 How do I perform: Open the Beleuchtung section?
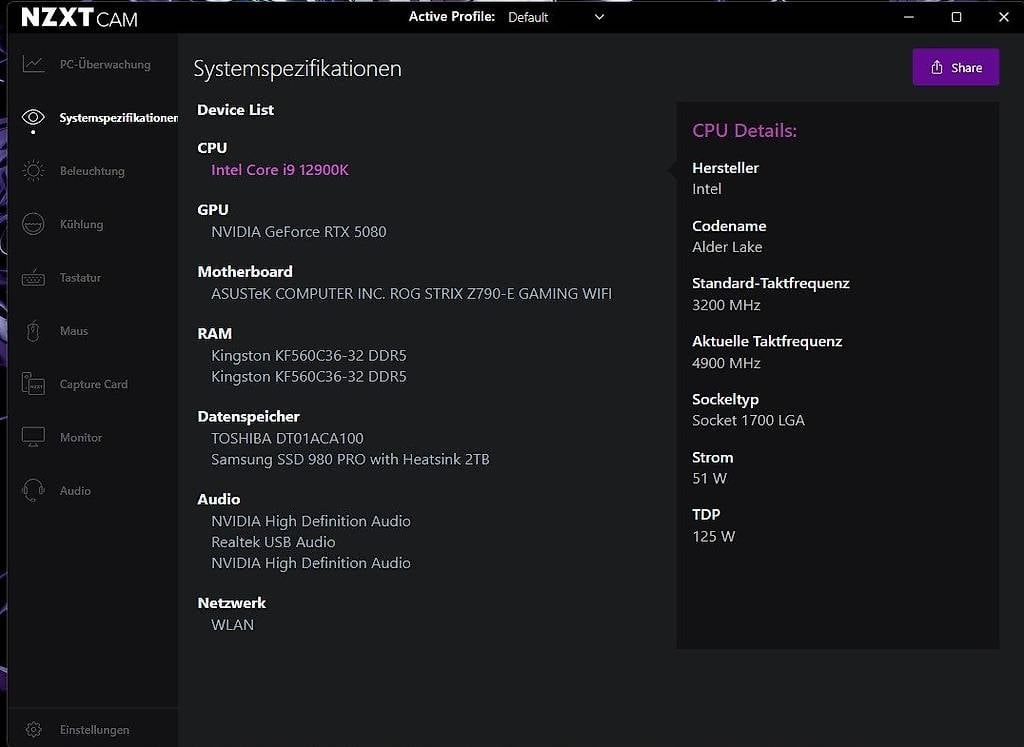tap(92, 171)
